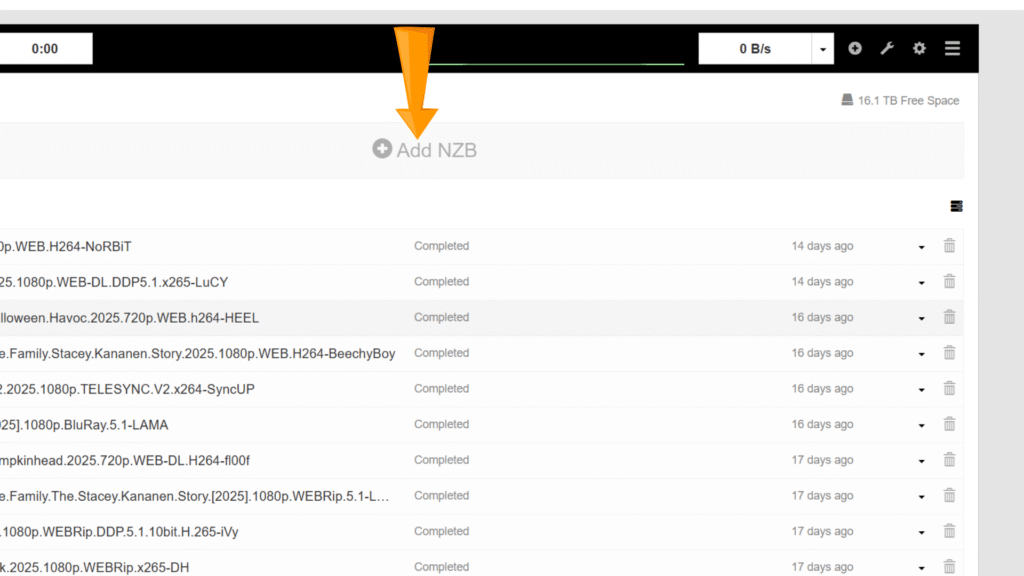Image resolution: width=1024 pixels, height=576 pixels.
Task: Remove the TELESYNC SyncUP entry with trash
Action: (949, 389)
